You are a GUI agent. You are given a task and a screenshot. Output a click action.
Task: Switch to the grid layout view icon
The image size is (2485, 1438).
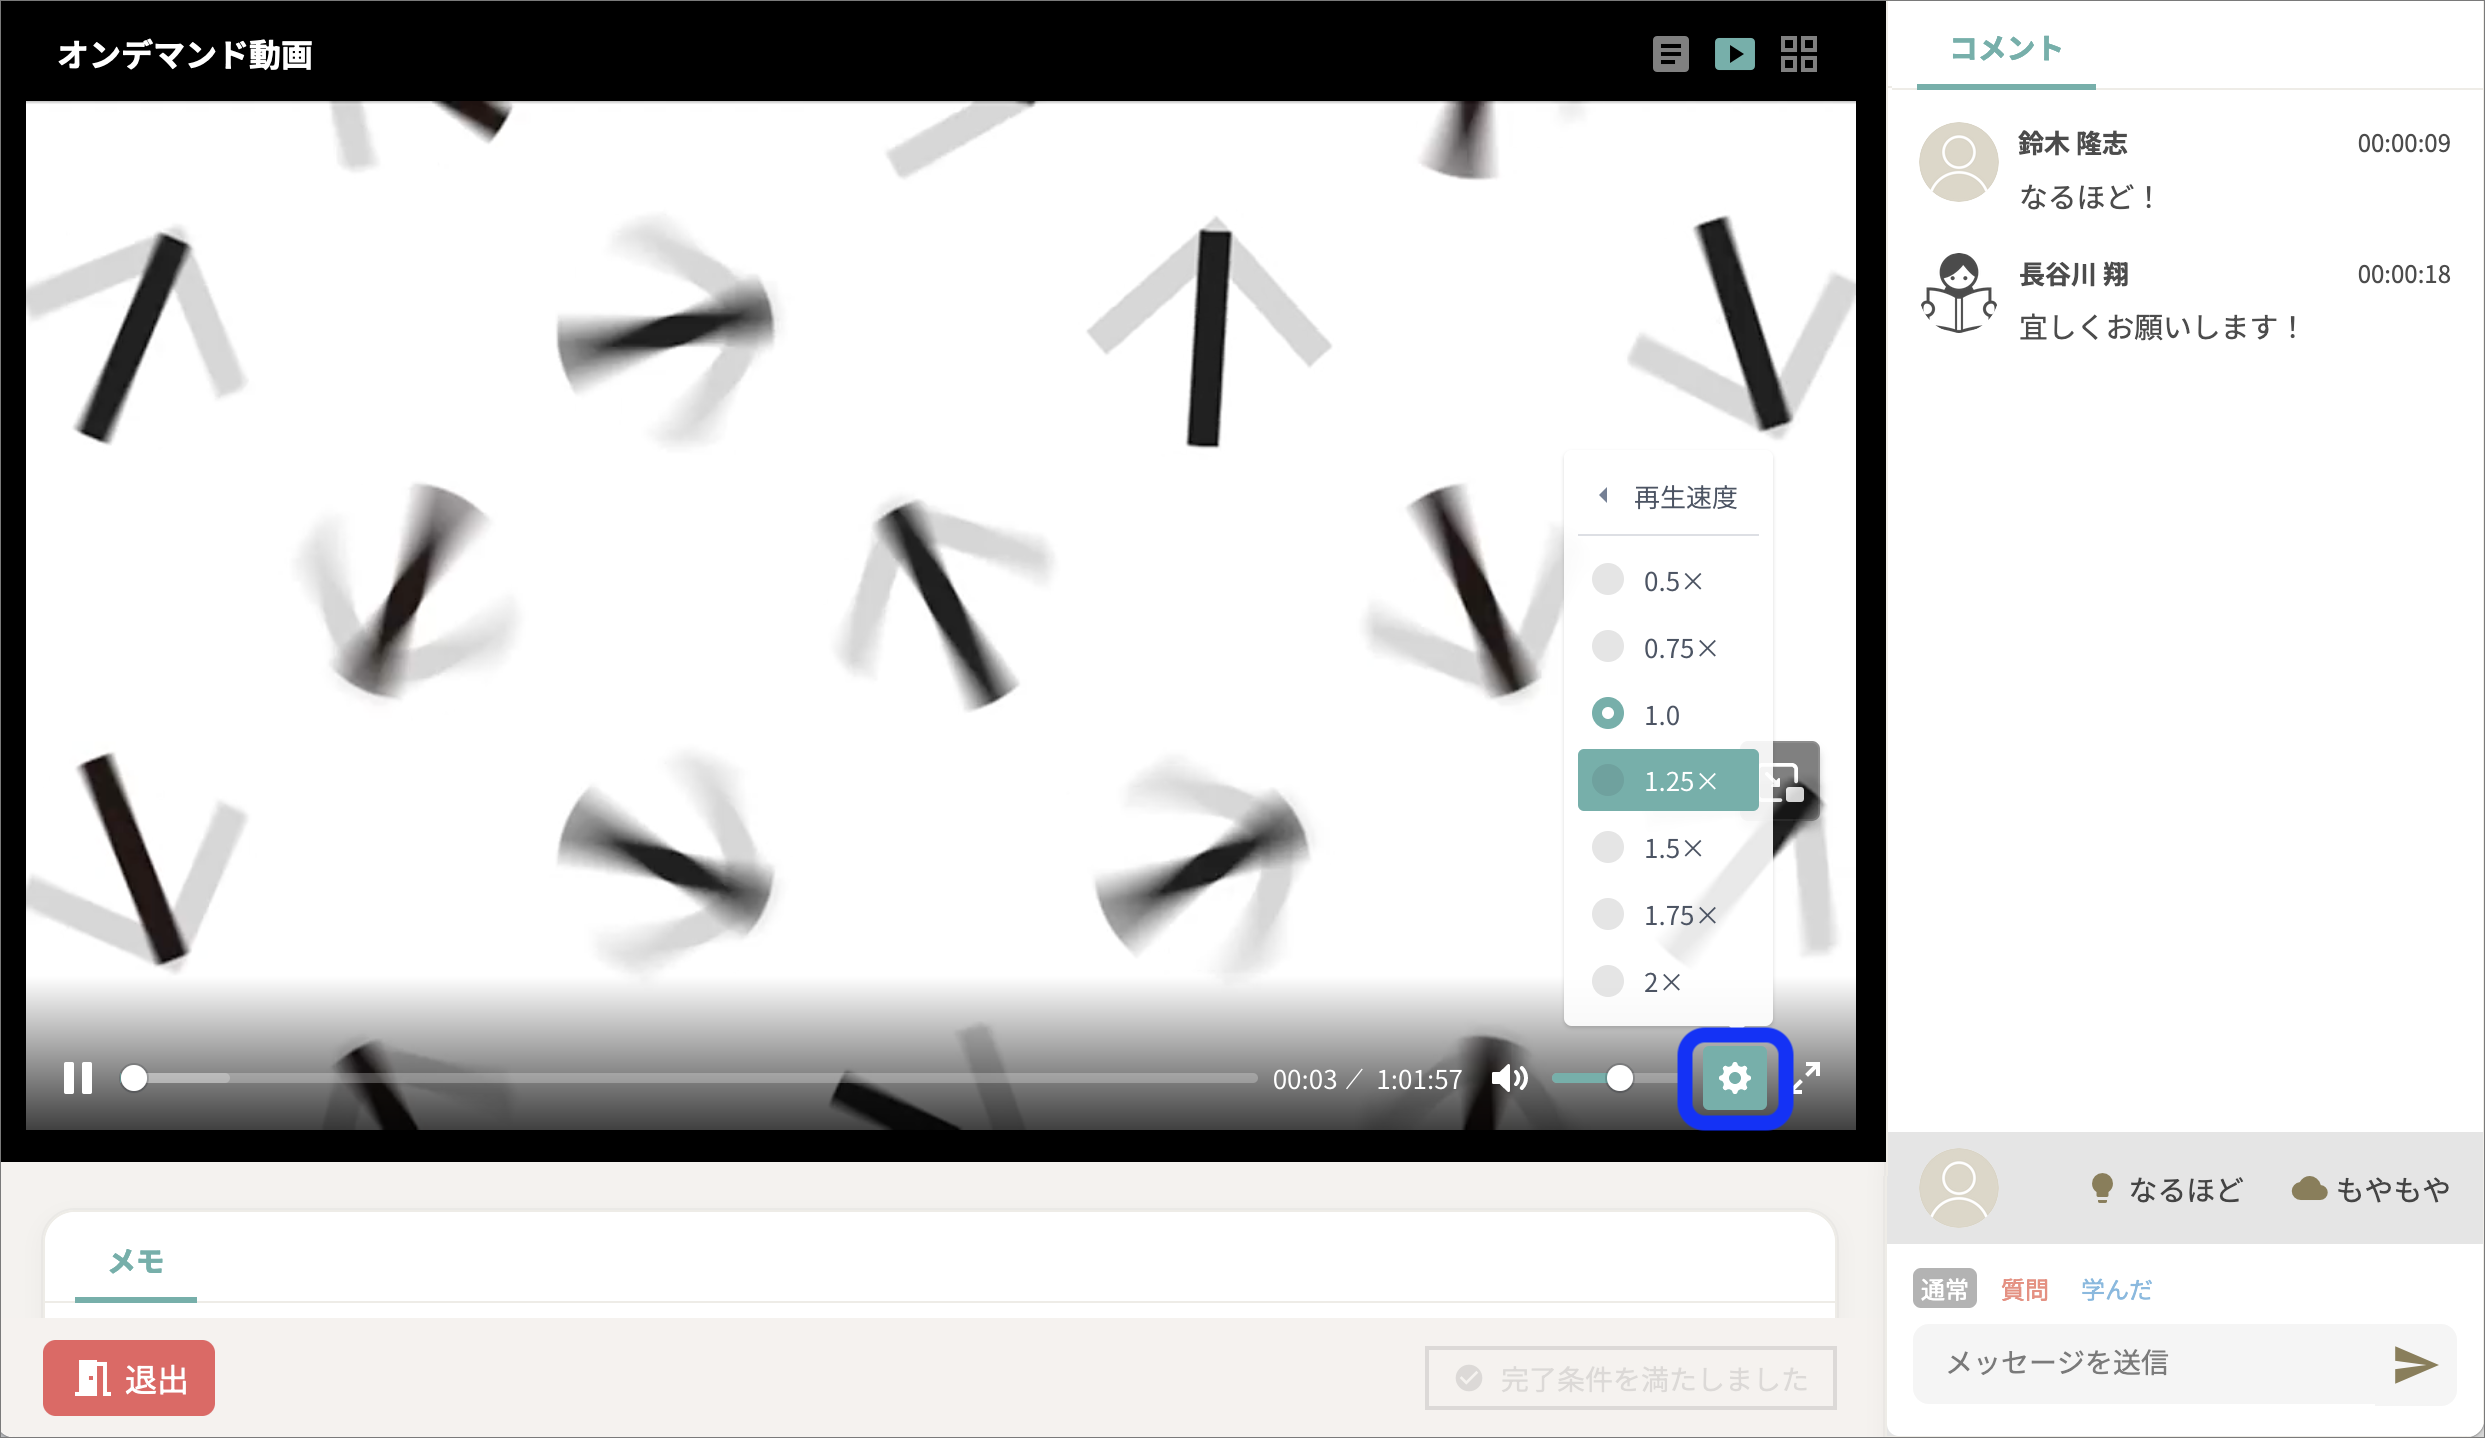click(1799, 54)
